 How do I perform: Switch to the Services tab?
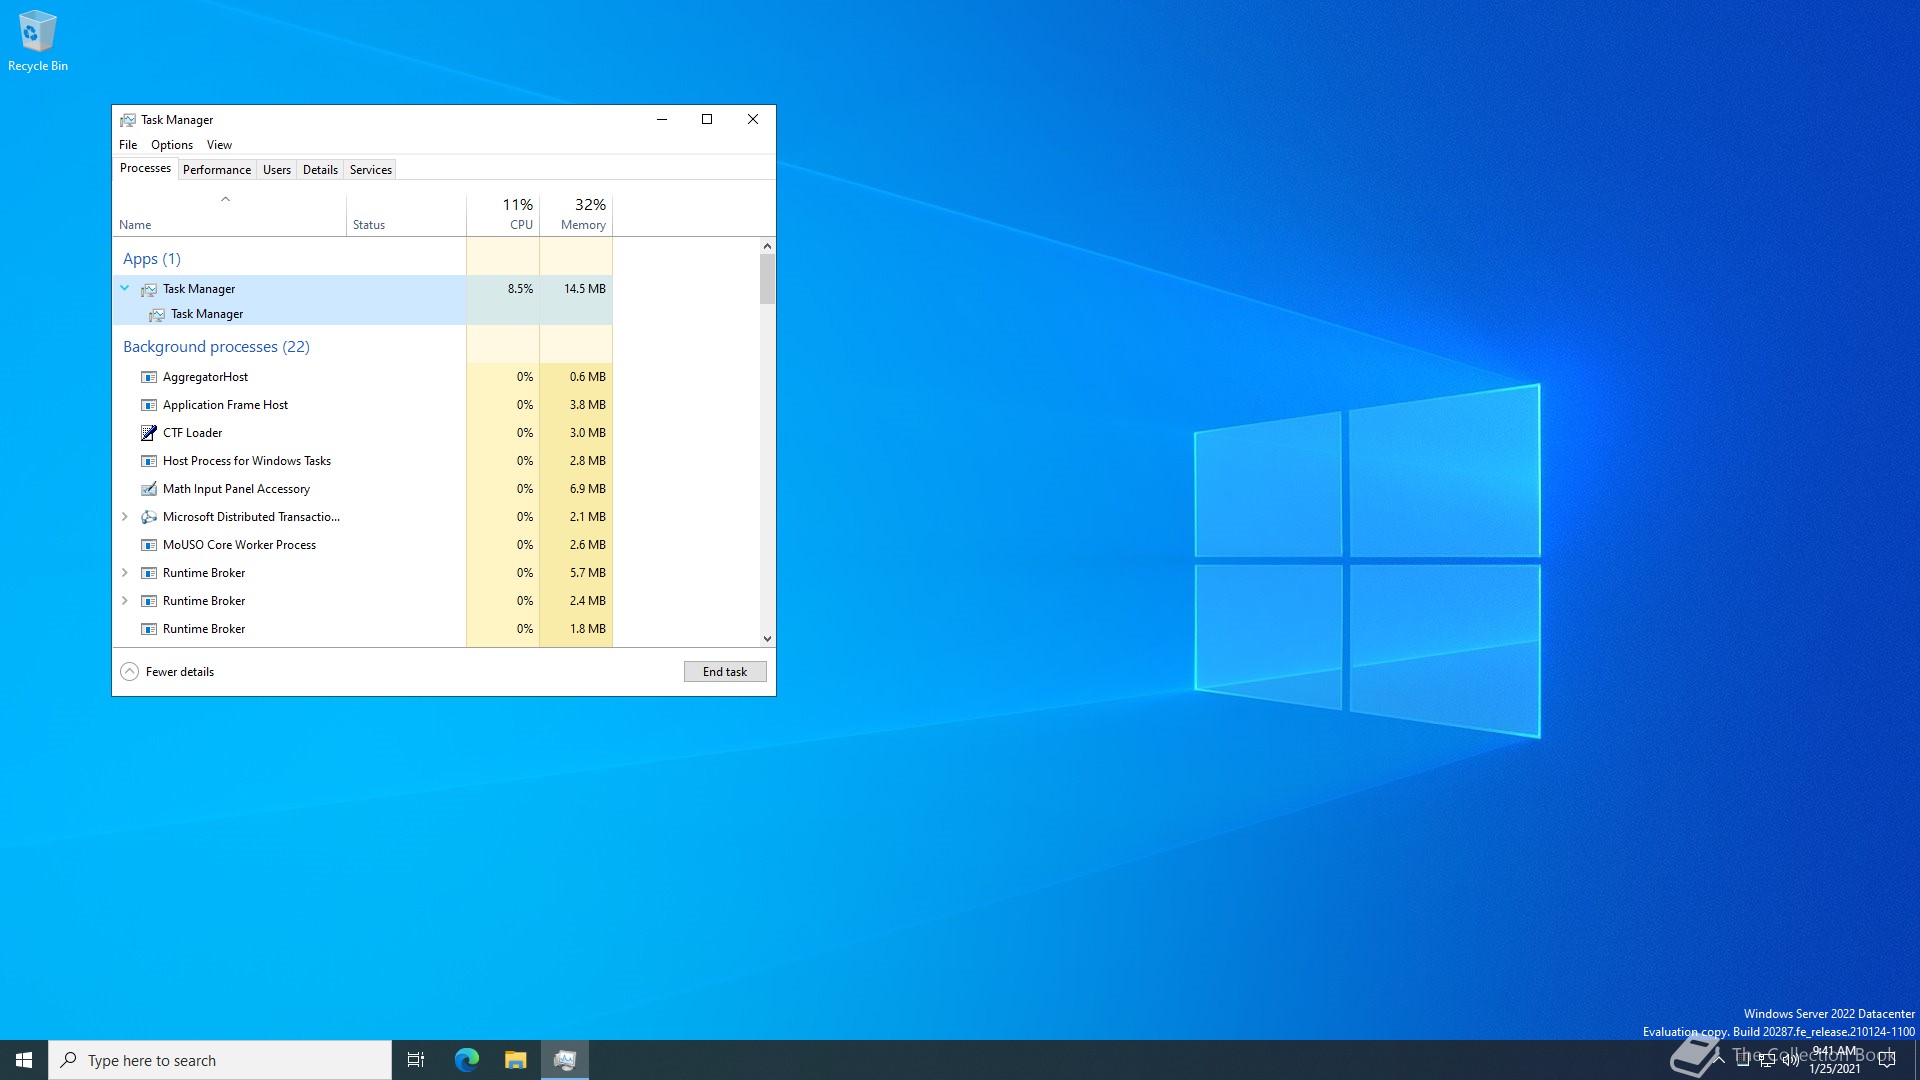click(x=371, y=170)
